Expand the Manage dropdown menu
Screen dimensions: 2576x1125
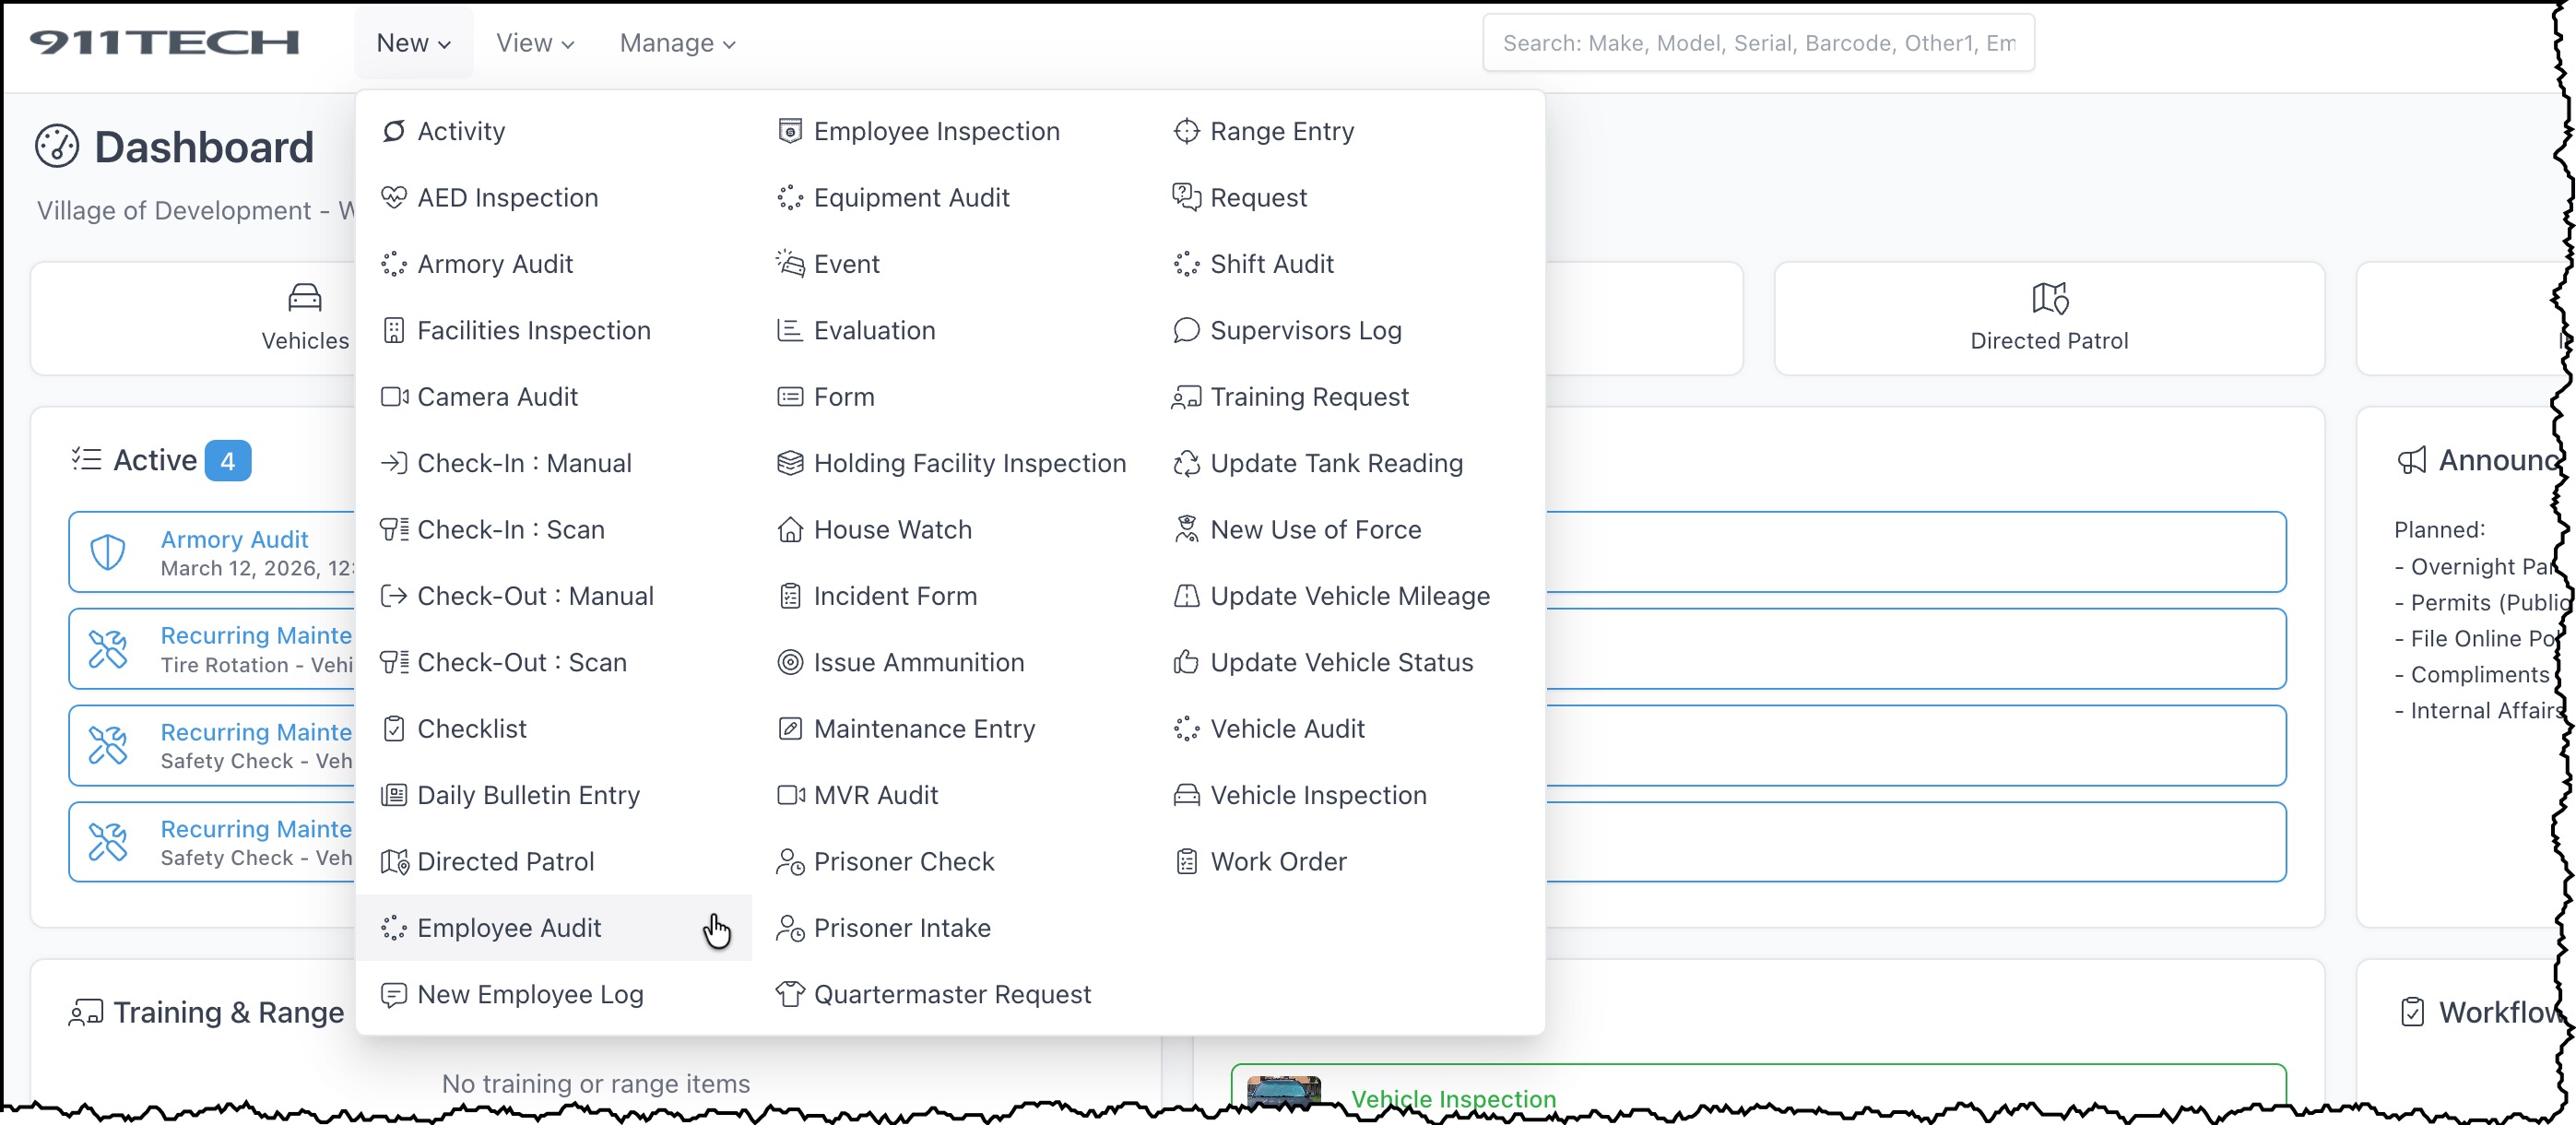[677, 43]
